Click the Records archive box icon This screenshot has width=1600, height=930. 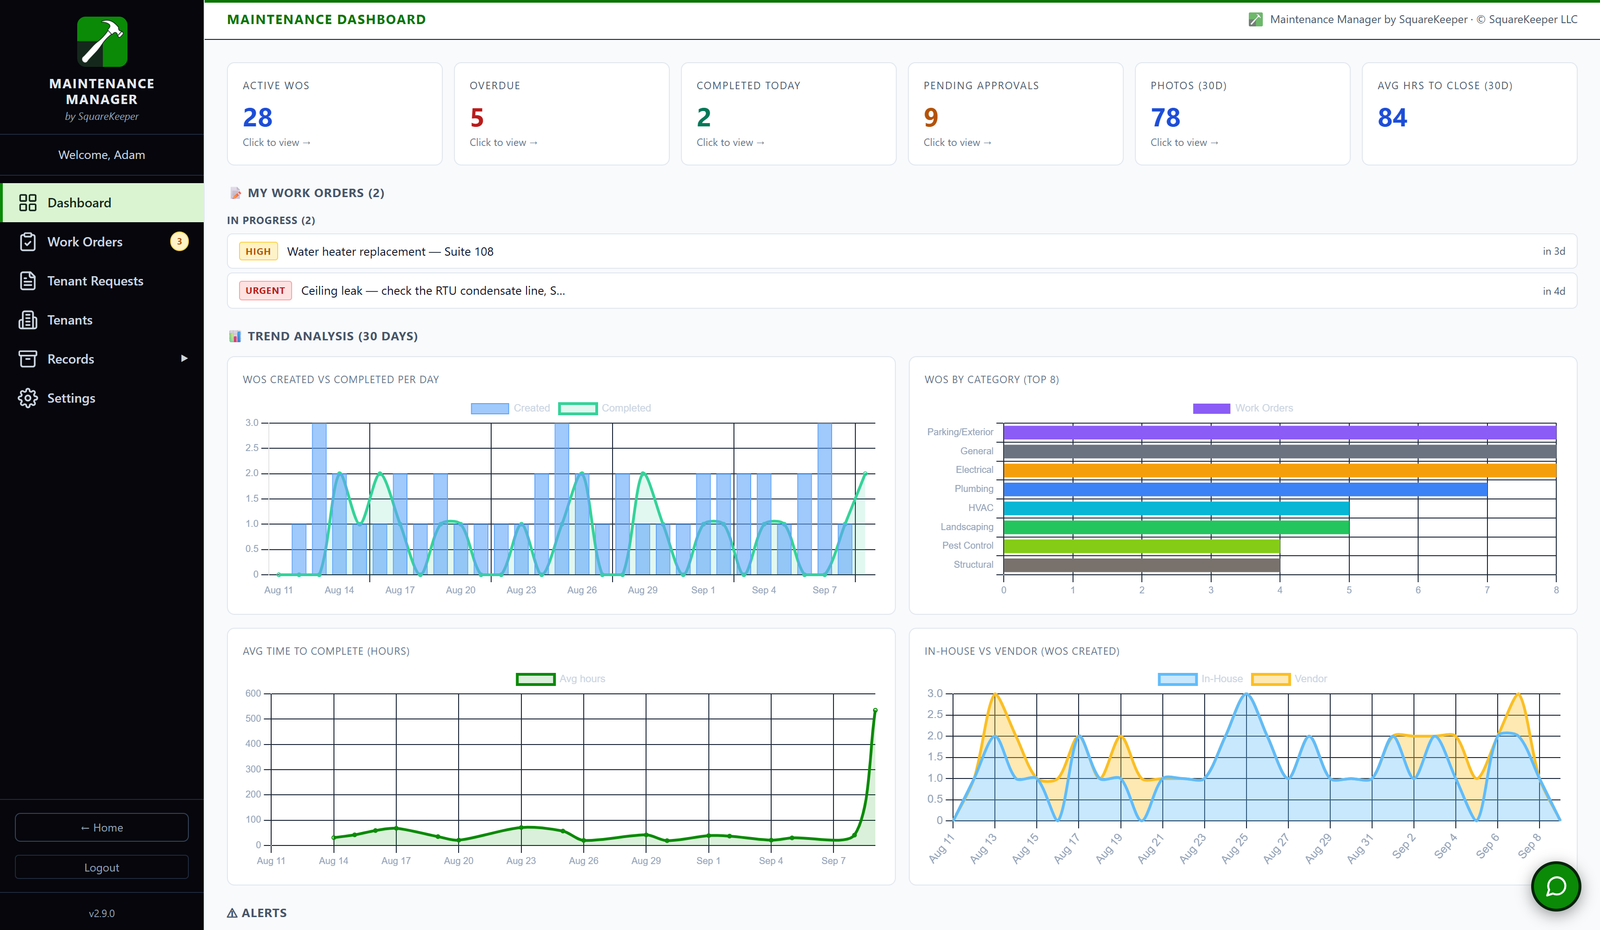click(x=28, y=359)
